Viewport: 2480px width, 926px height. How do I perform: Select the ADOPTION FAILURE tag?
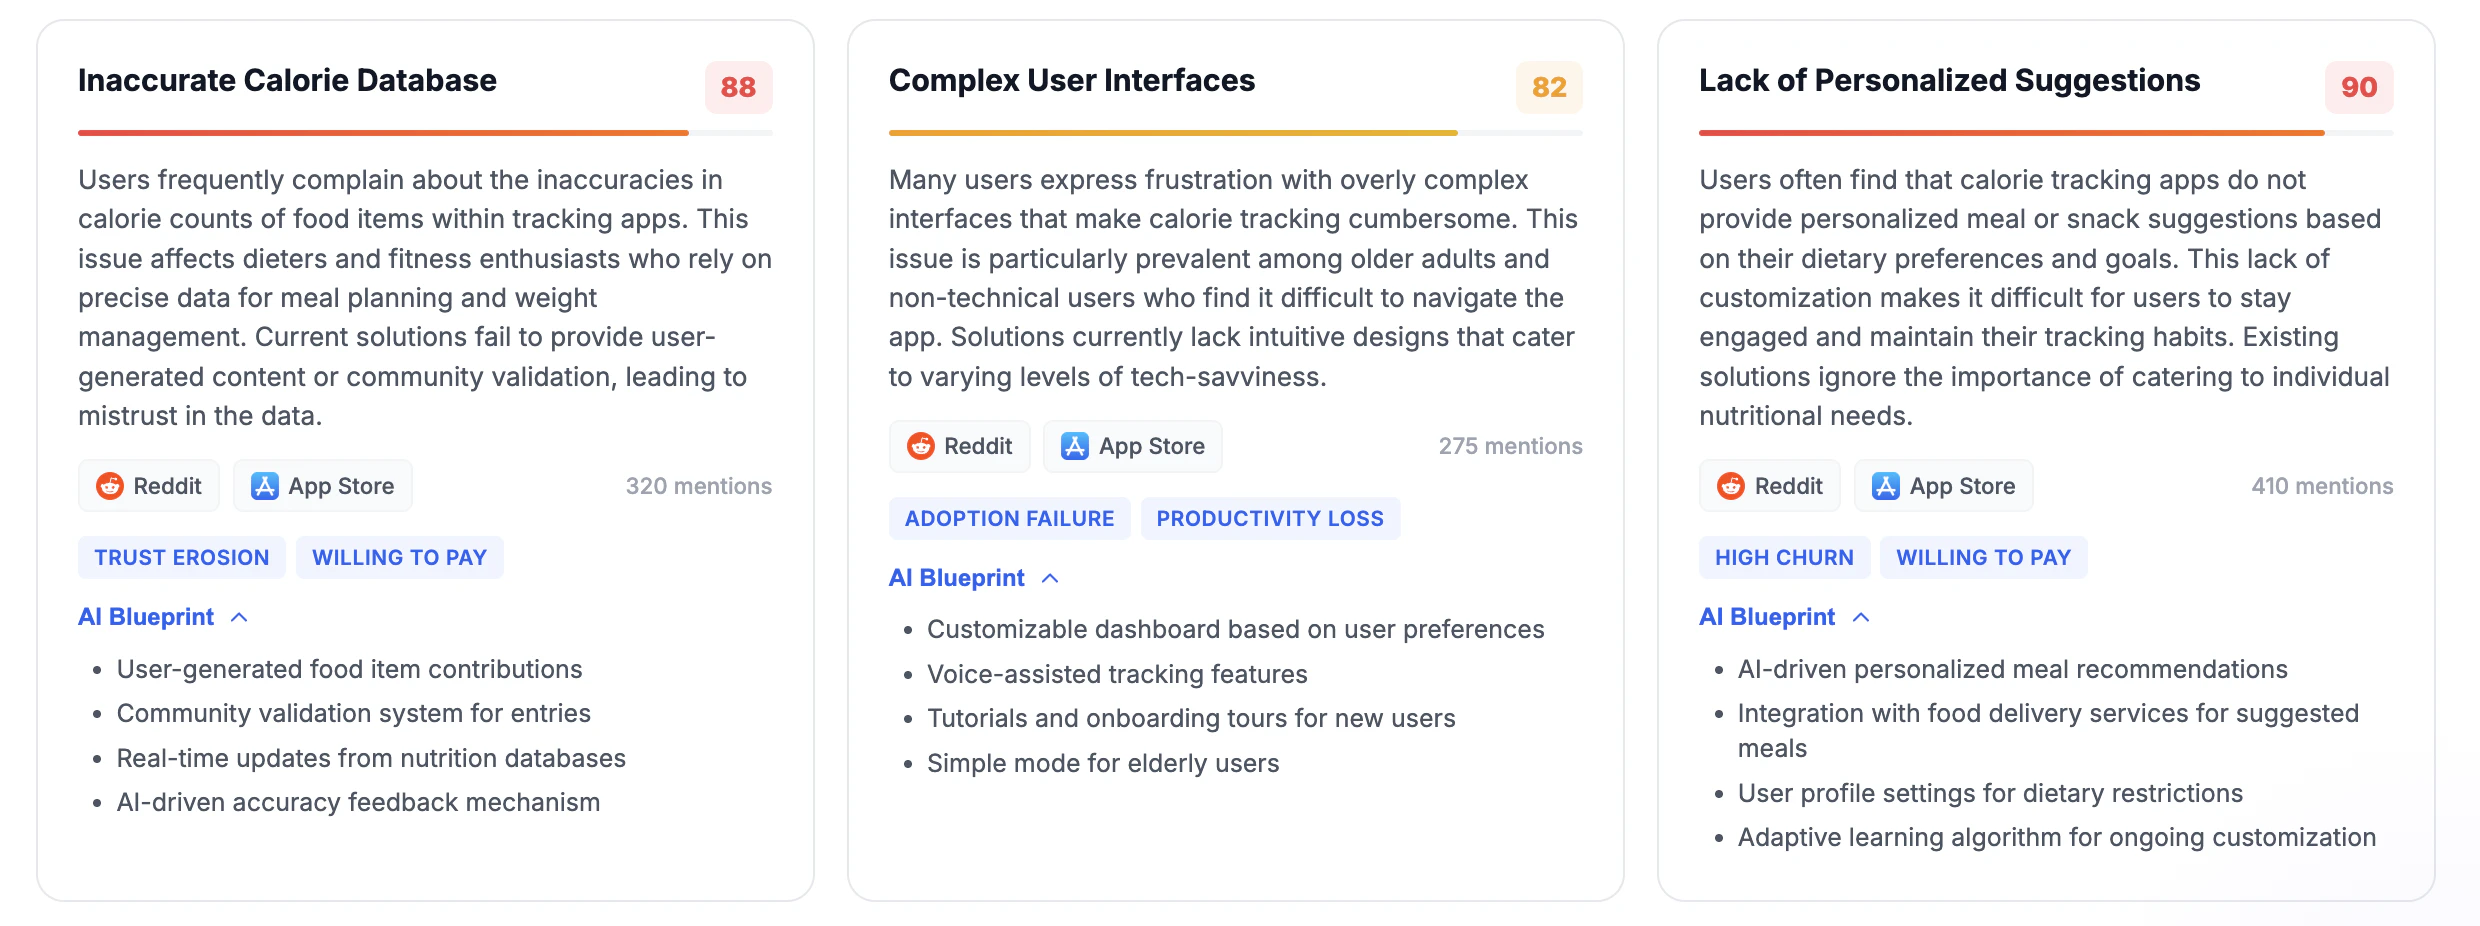pyautogui.click(x=1009, y=518)
